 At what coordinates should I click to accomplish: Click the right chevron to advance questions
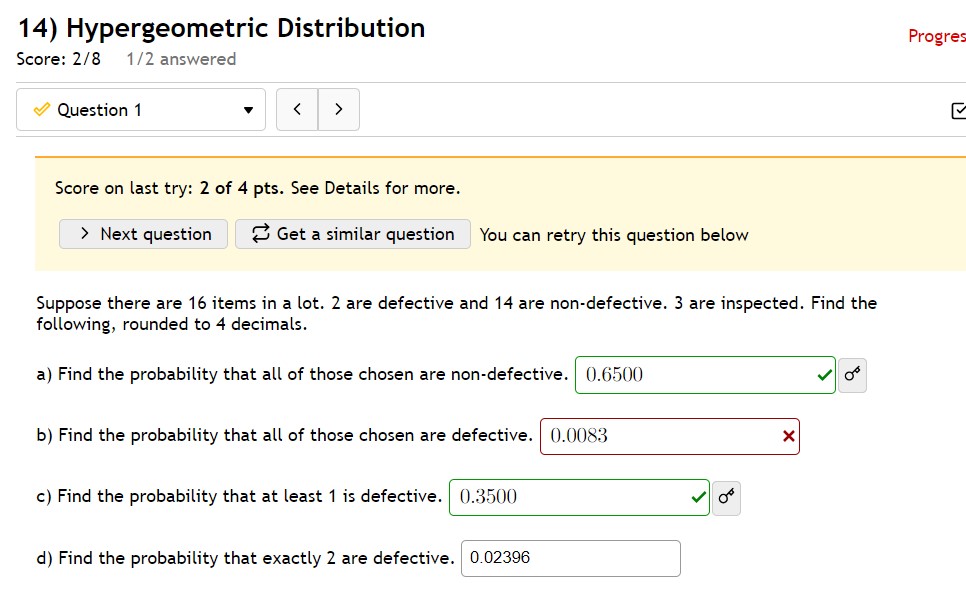(x=338, y=109)
